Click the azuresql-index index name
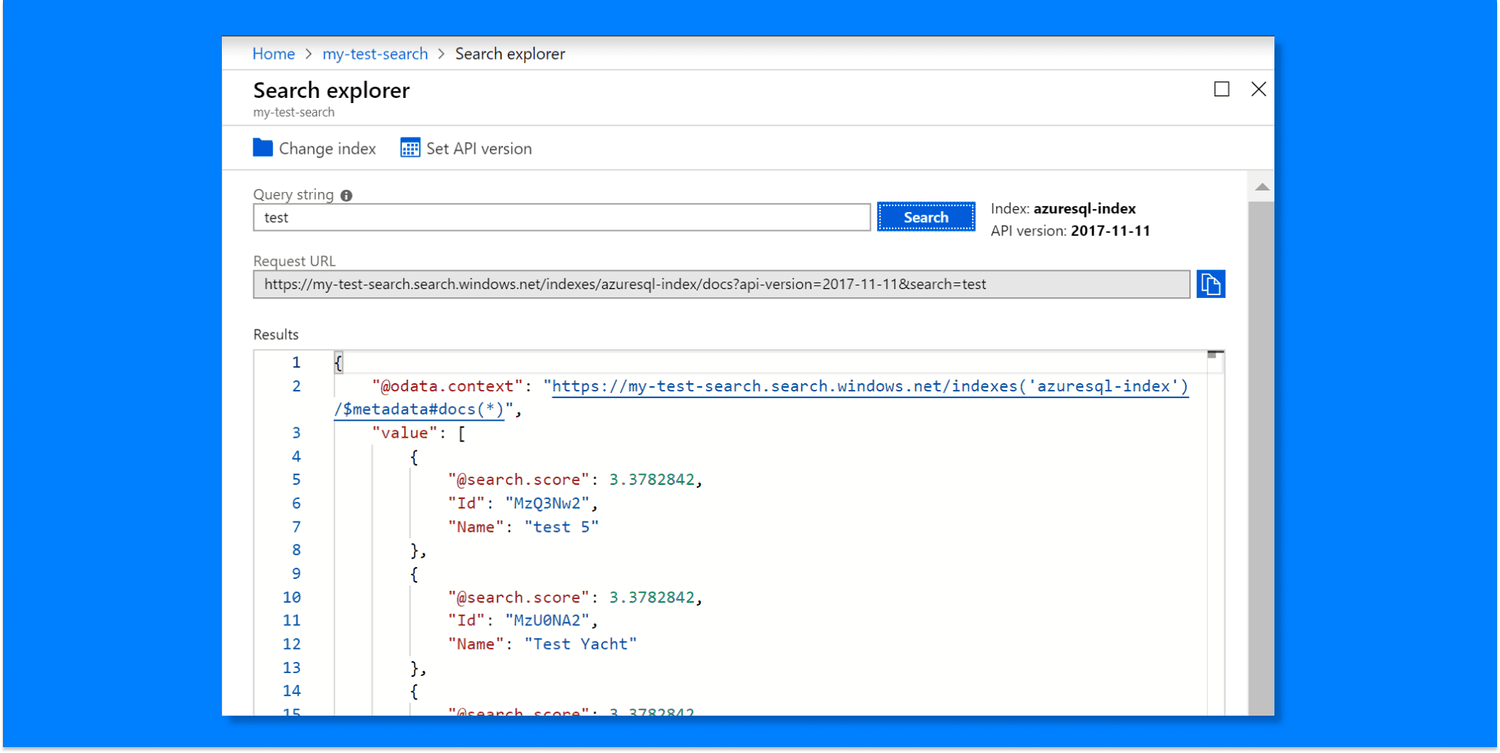 tap(1085, 209)
